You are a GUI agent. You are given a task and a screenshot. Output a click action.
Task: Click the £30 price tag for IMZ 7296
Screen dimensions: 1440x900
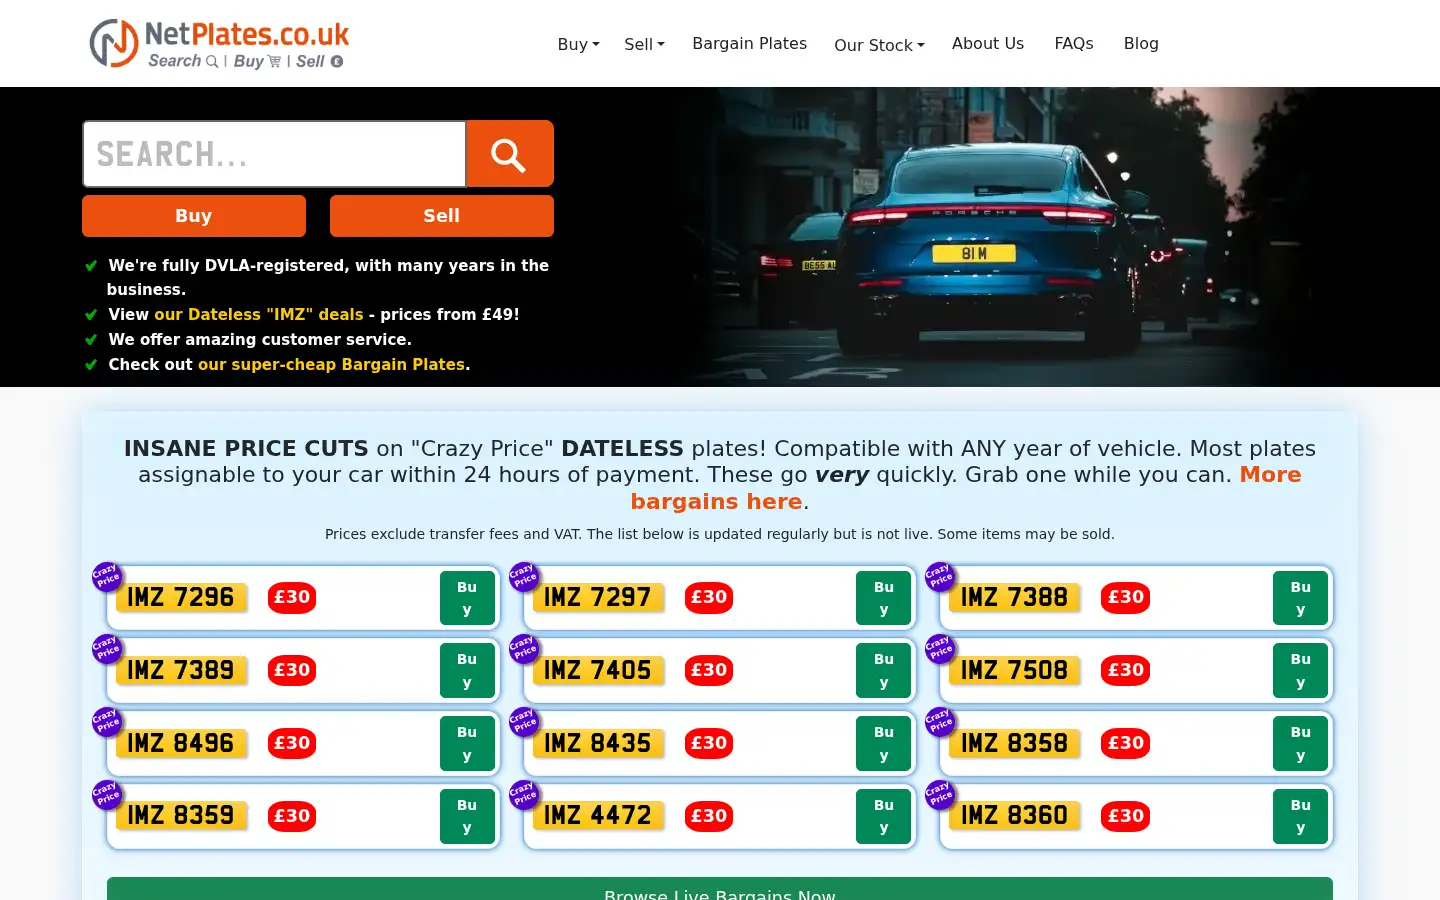tap(292, 597)
